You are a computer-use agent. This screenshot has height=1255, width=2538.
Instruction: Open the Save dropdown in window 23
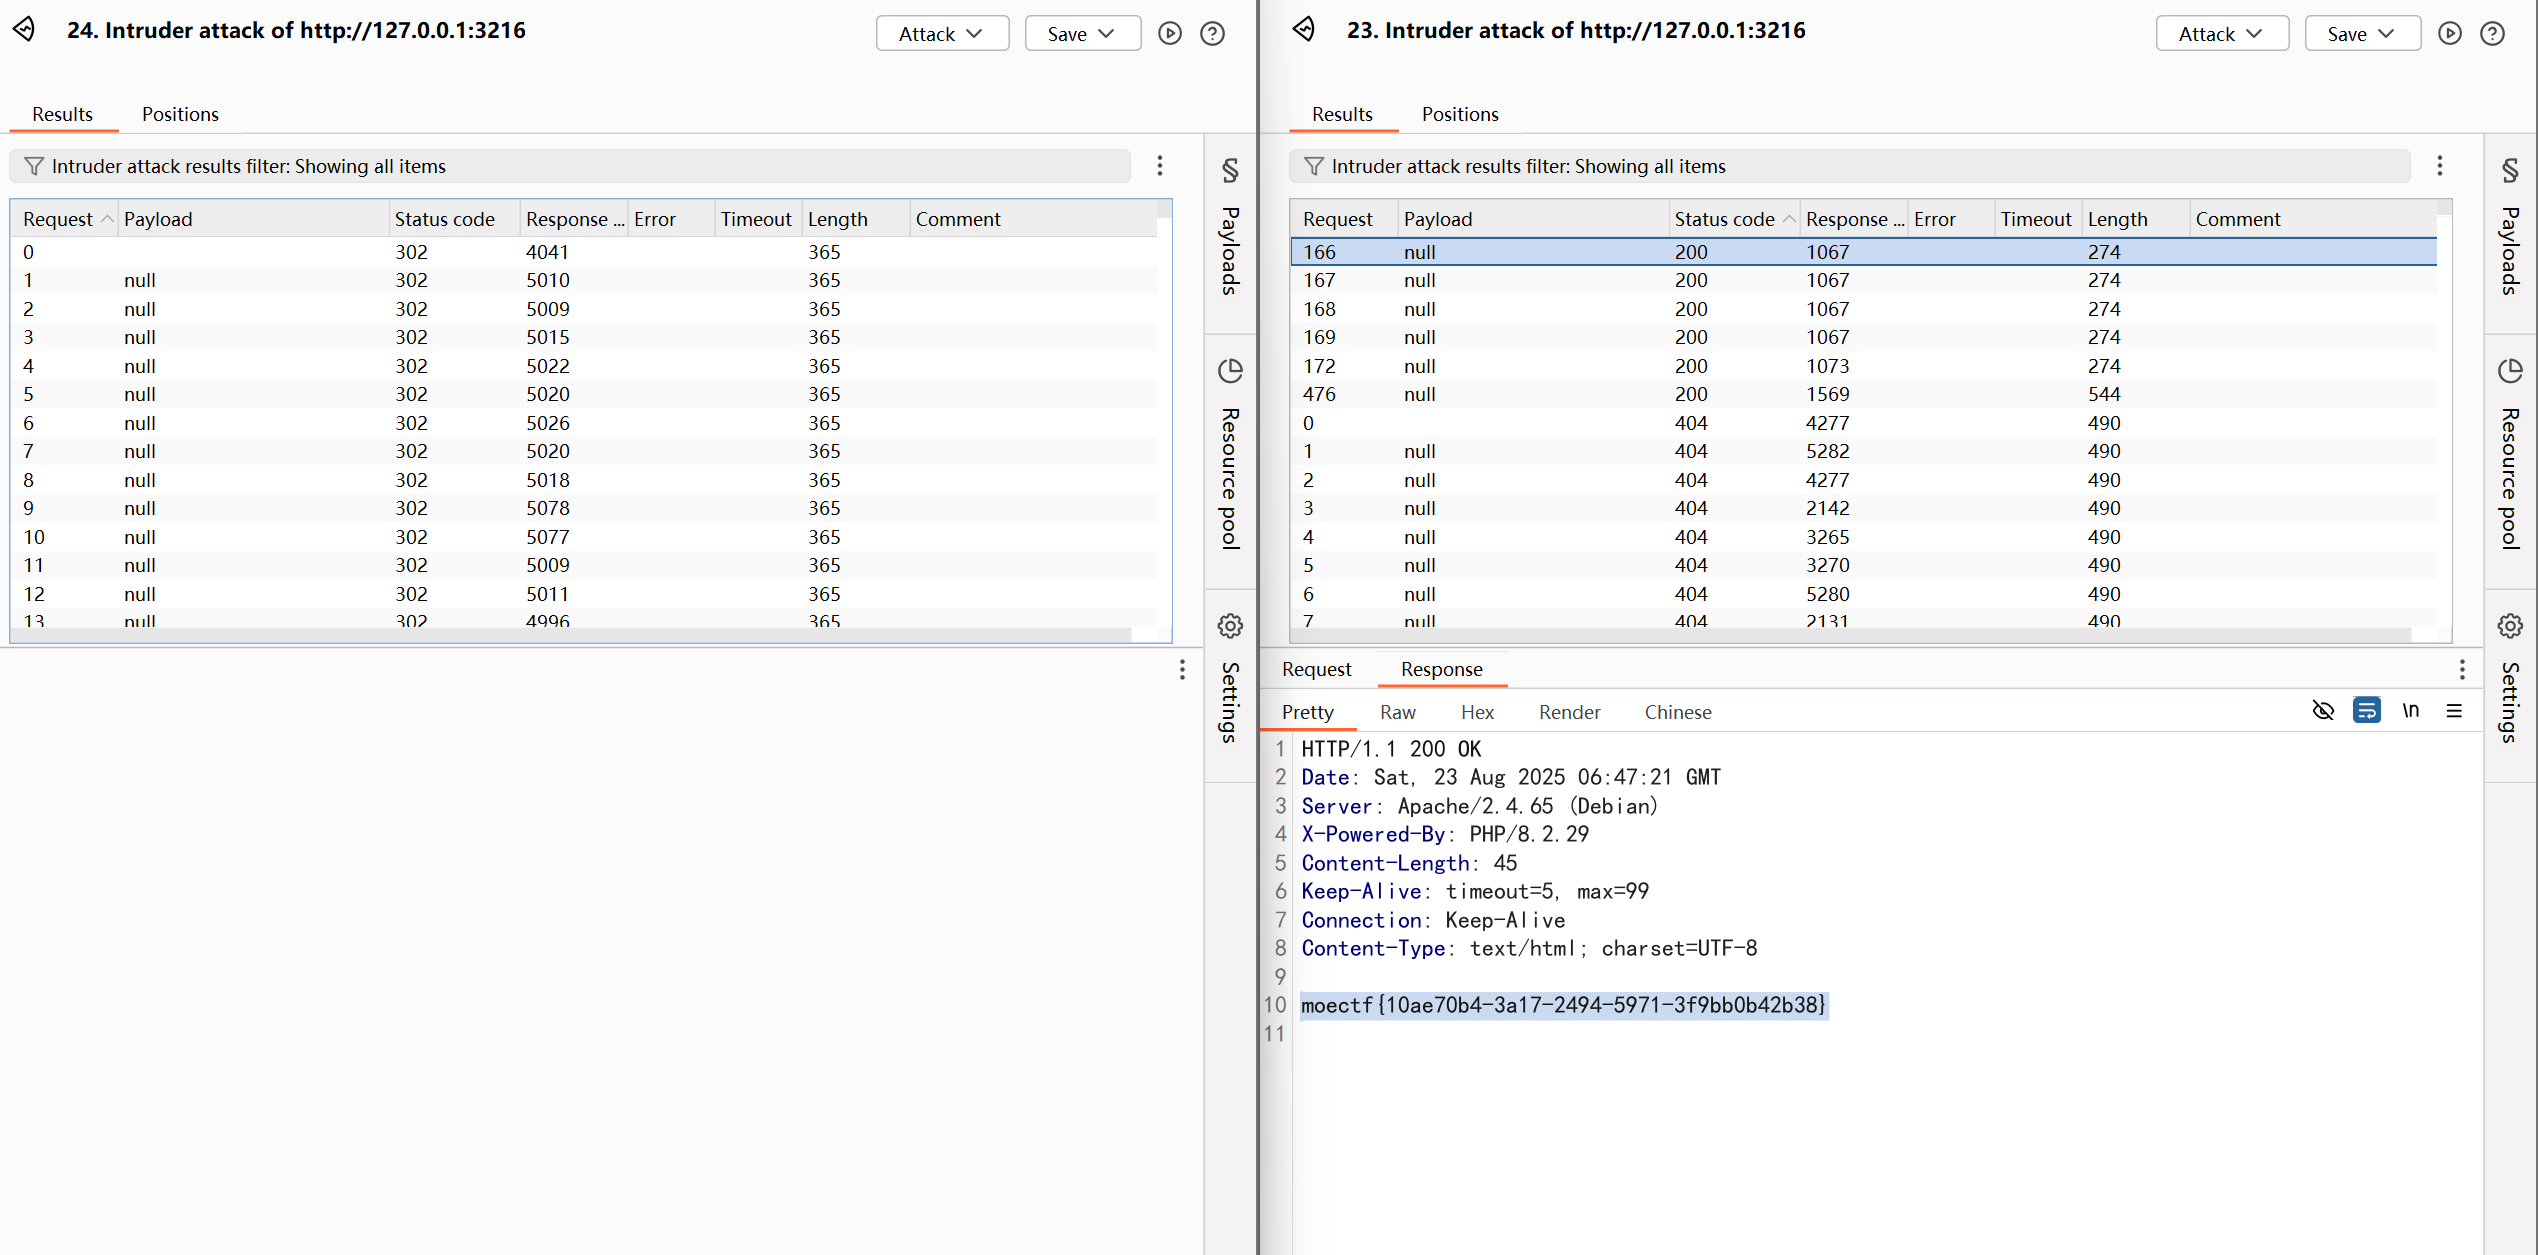(2361, 34)
